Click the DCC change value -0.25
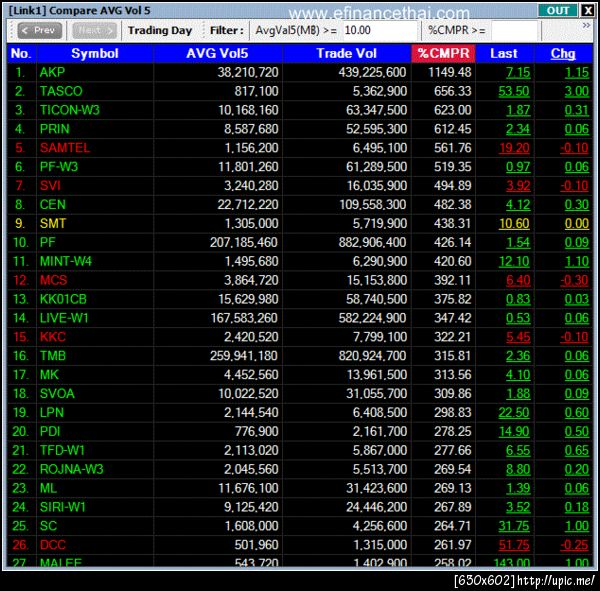 click(574, 545)
